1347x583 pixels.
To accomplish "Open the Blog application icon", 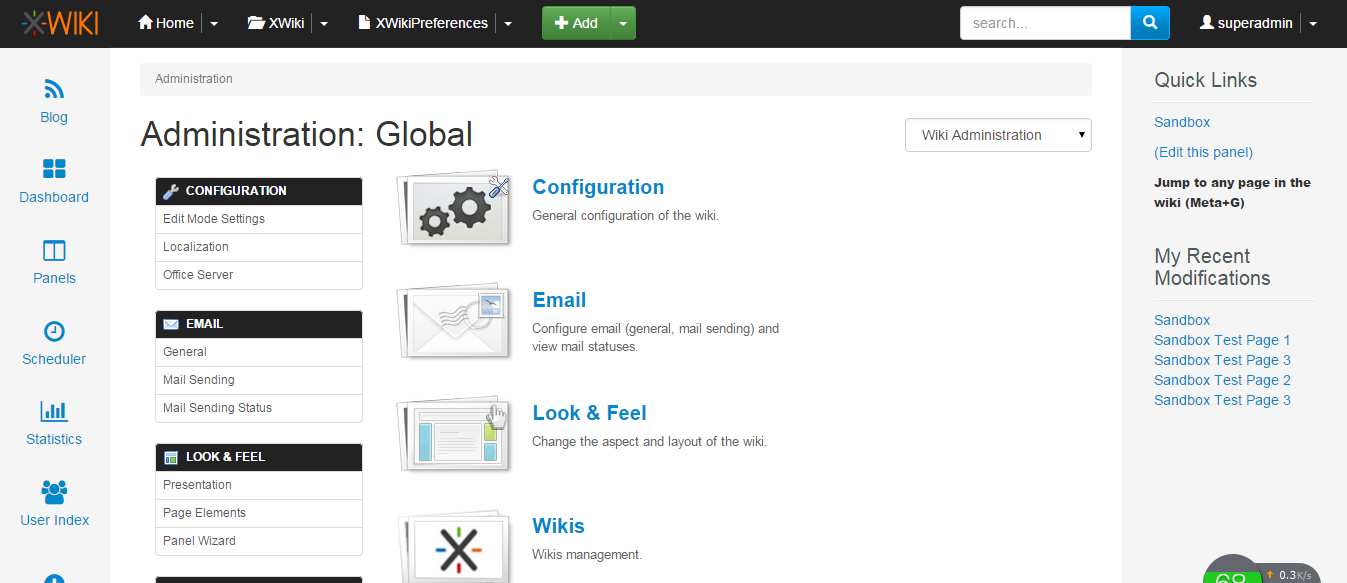I will pyautogui.click(x=54, y=90).
